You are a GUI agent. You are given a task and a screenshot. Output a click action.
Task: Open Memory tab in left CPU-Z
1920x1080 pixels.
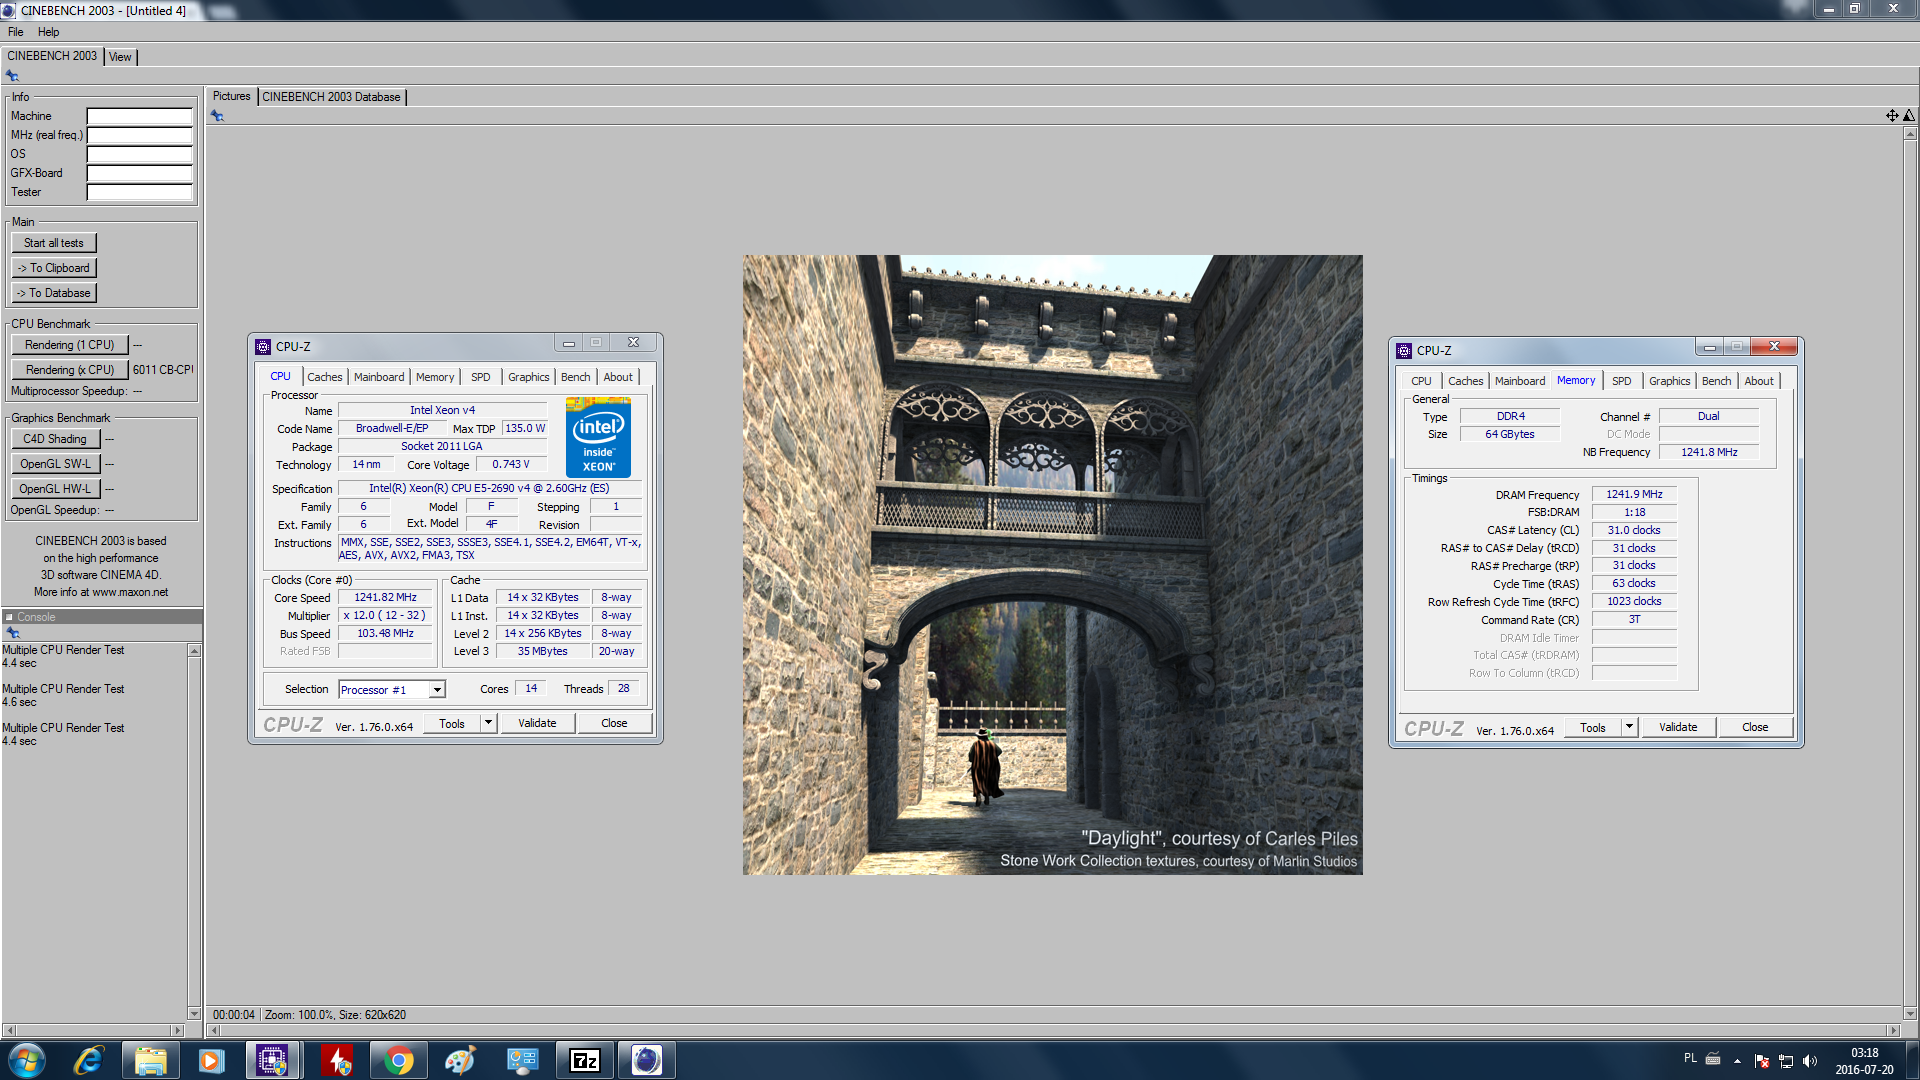click(x=435, y=377)
